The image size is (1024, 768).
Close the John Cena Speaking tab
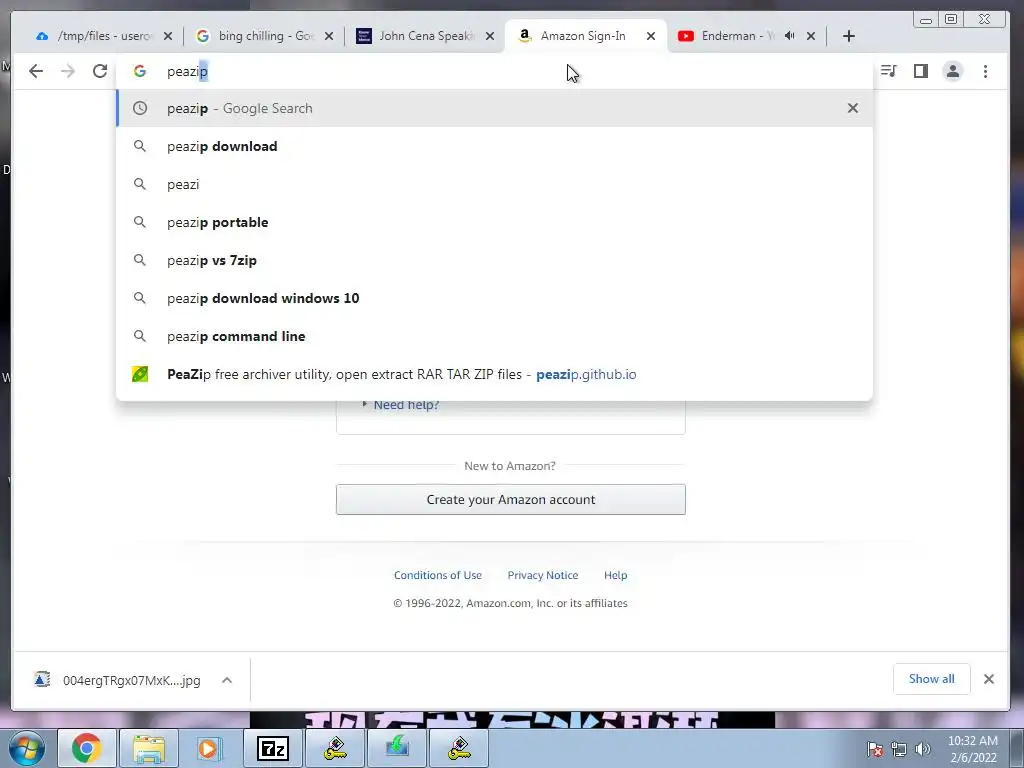pyautogui.click(x=490, y=36)
